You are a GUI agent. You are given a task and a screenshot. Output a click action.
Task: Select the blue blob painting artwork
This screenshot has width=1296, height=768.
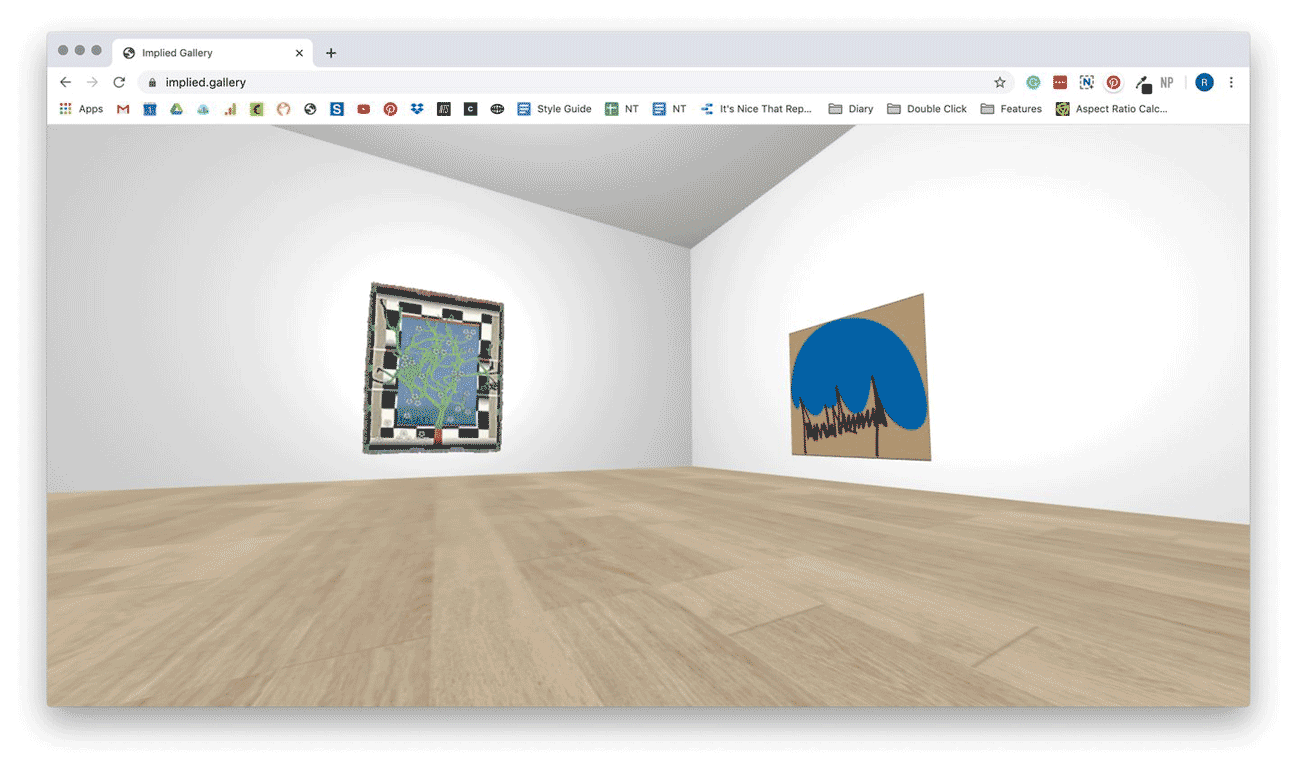860,378
